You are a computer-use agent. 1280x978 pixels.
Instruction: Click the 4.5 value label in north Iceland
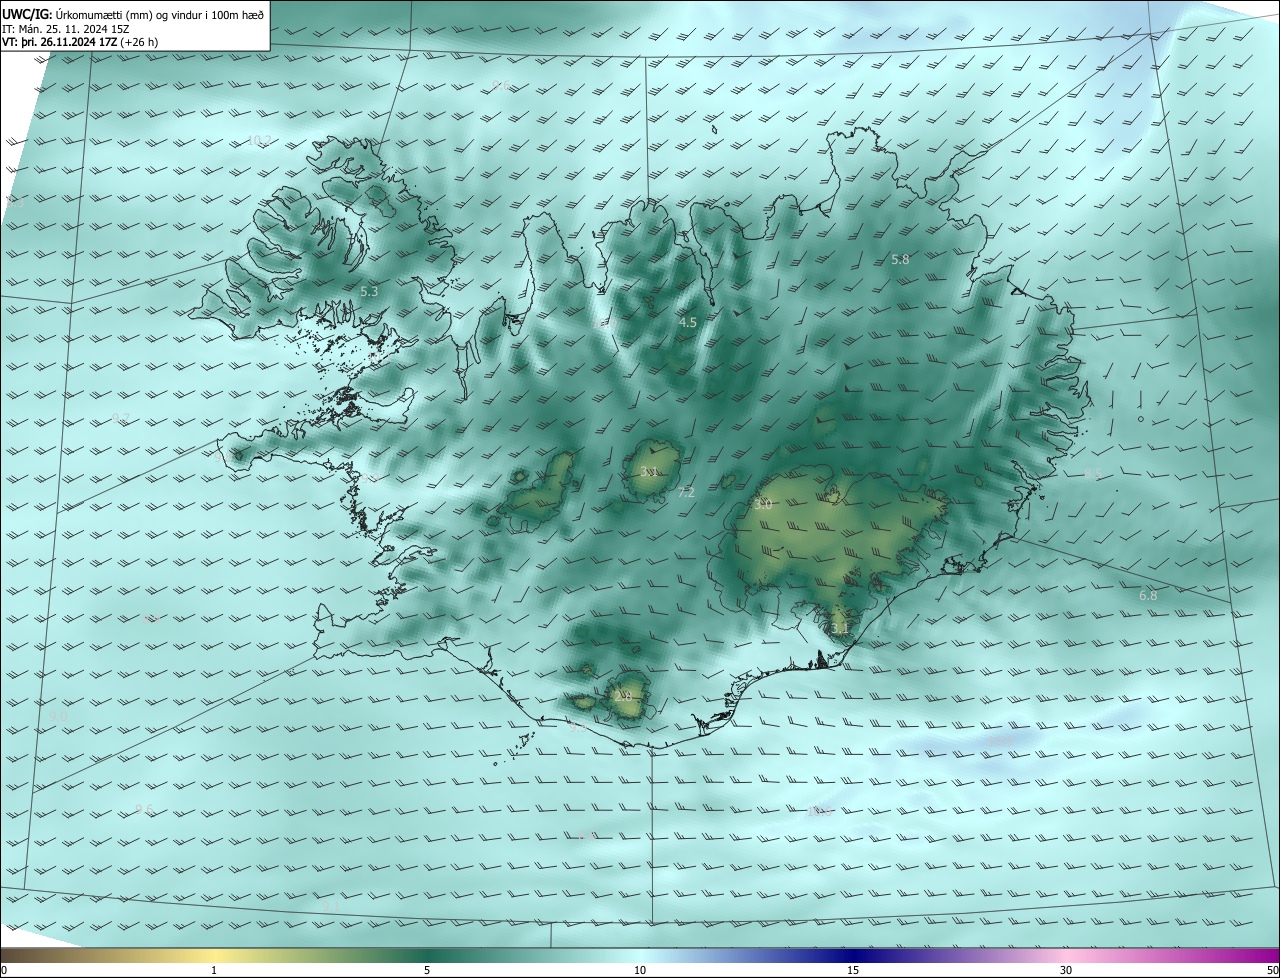tap(687, 322)
